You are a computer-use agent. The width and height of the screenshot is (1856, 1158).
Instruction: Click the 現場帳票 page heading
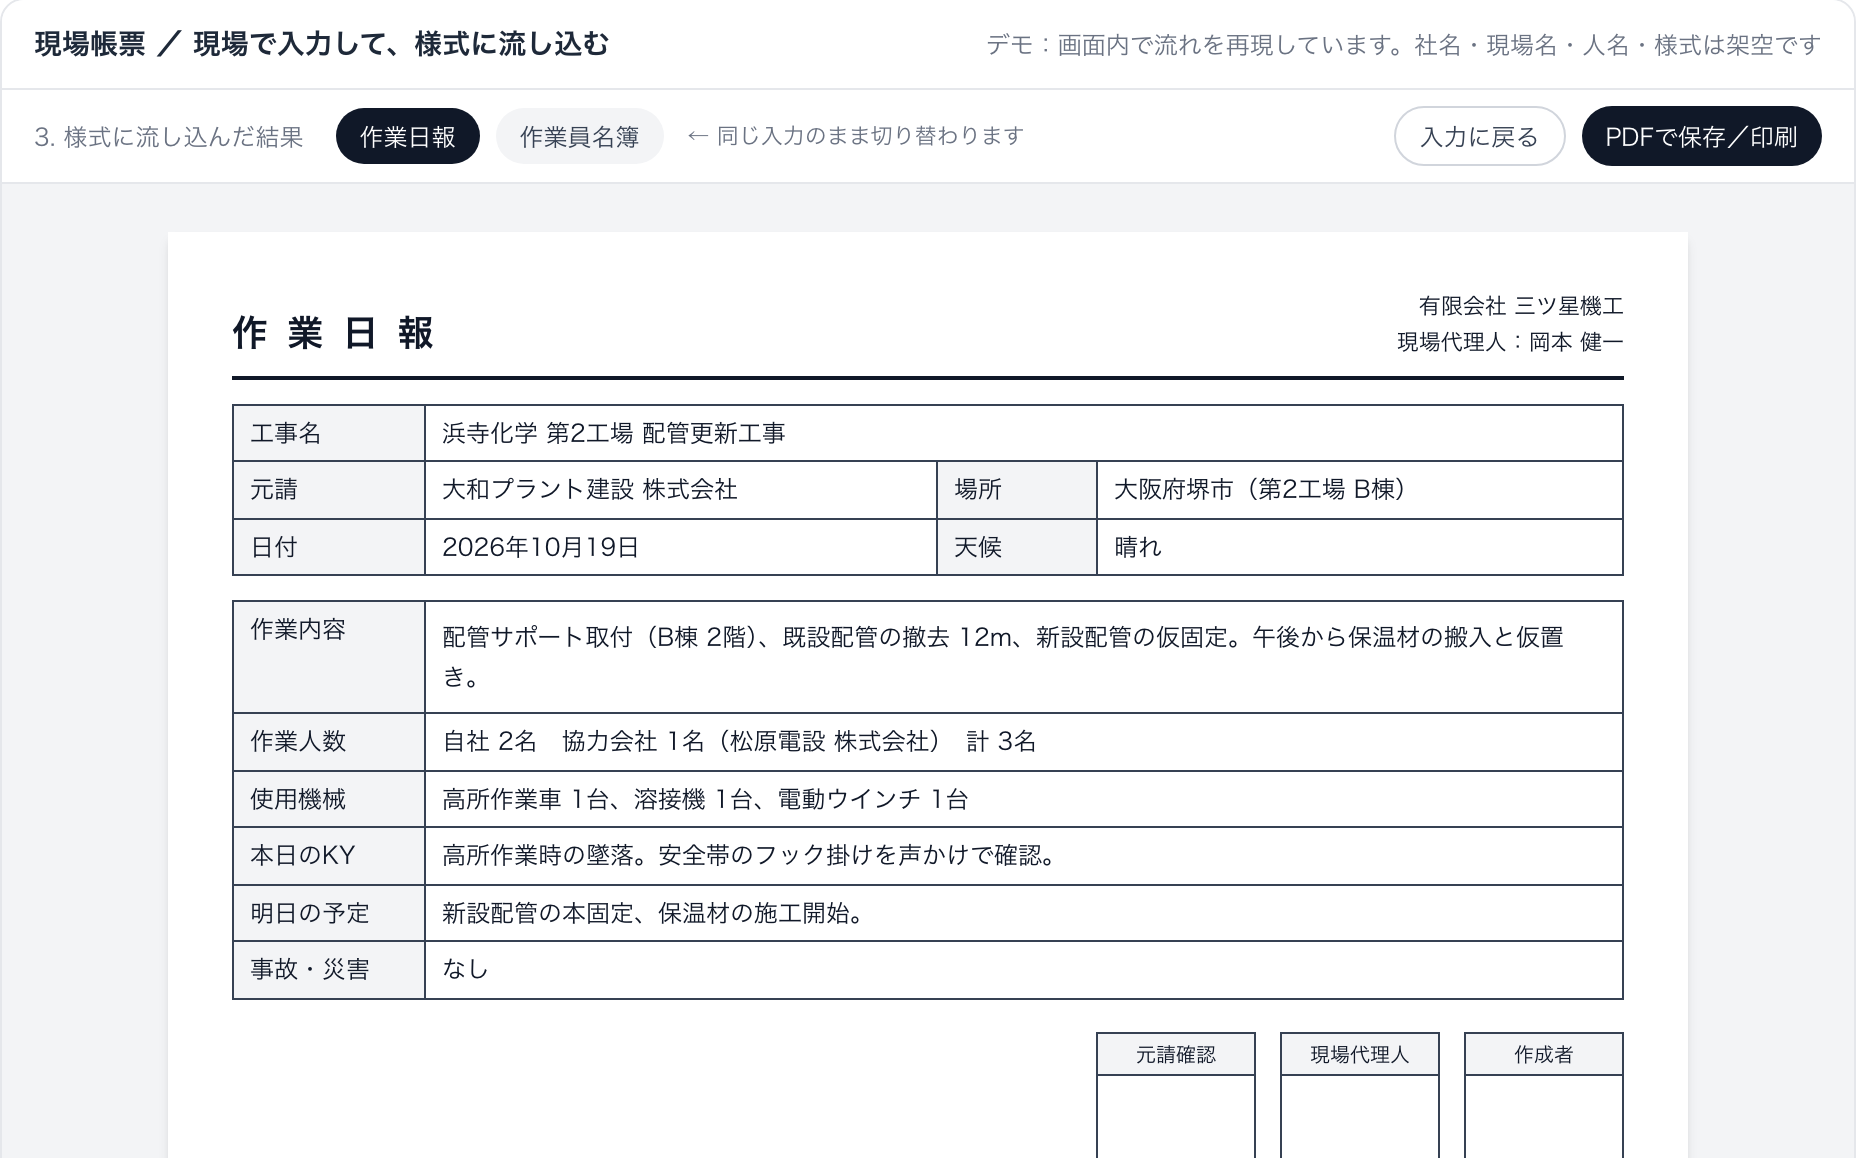[x=321, y=44]
